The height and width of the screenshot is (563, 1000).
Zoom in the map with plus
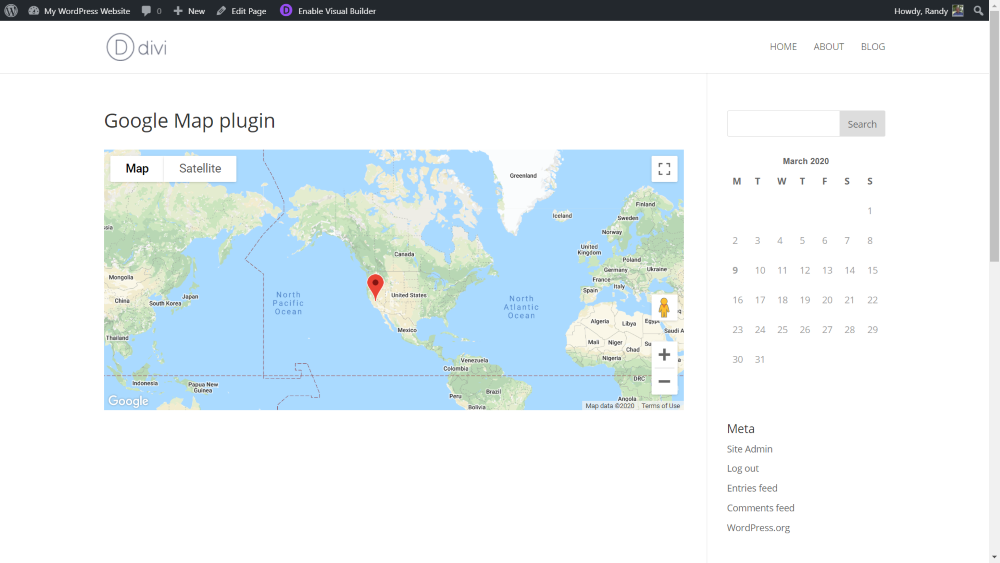coord(664,355)
